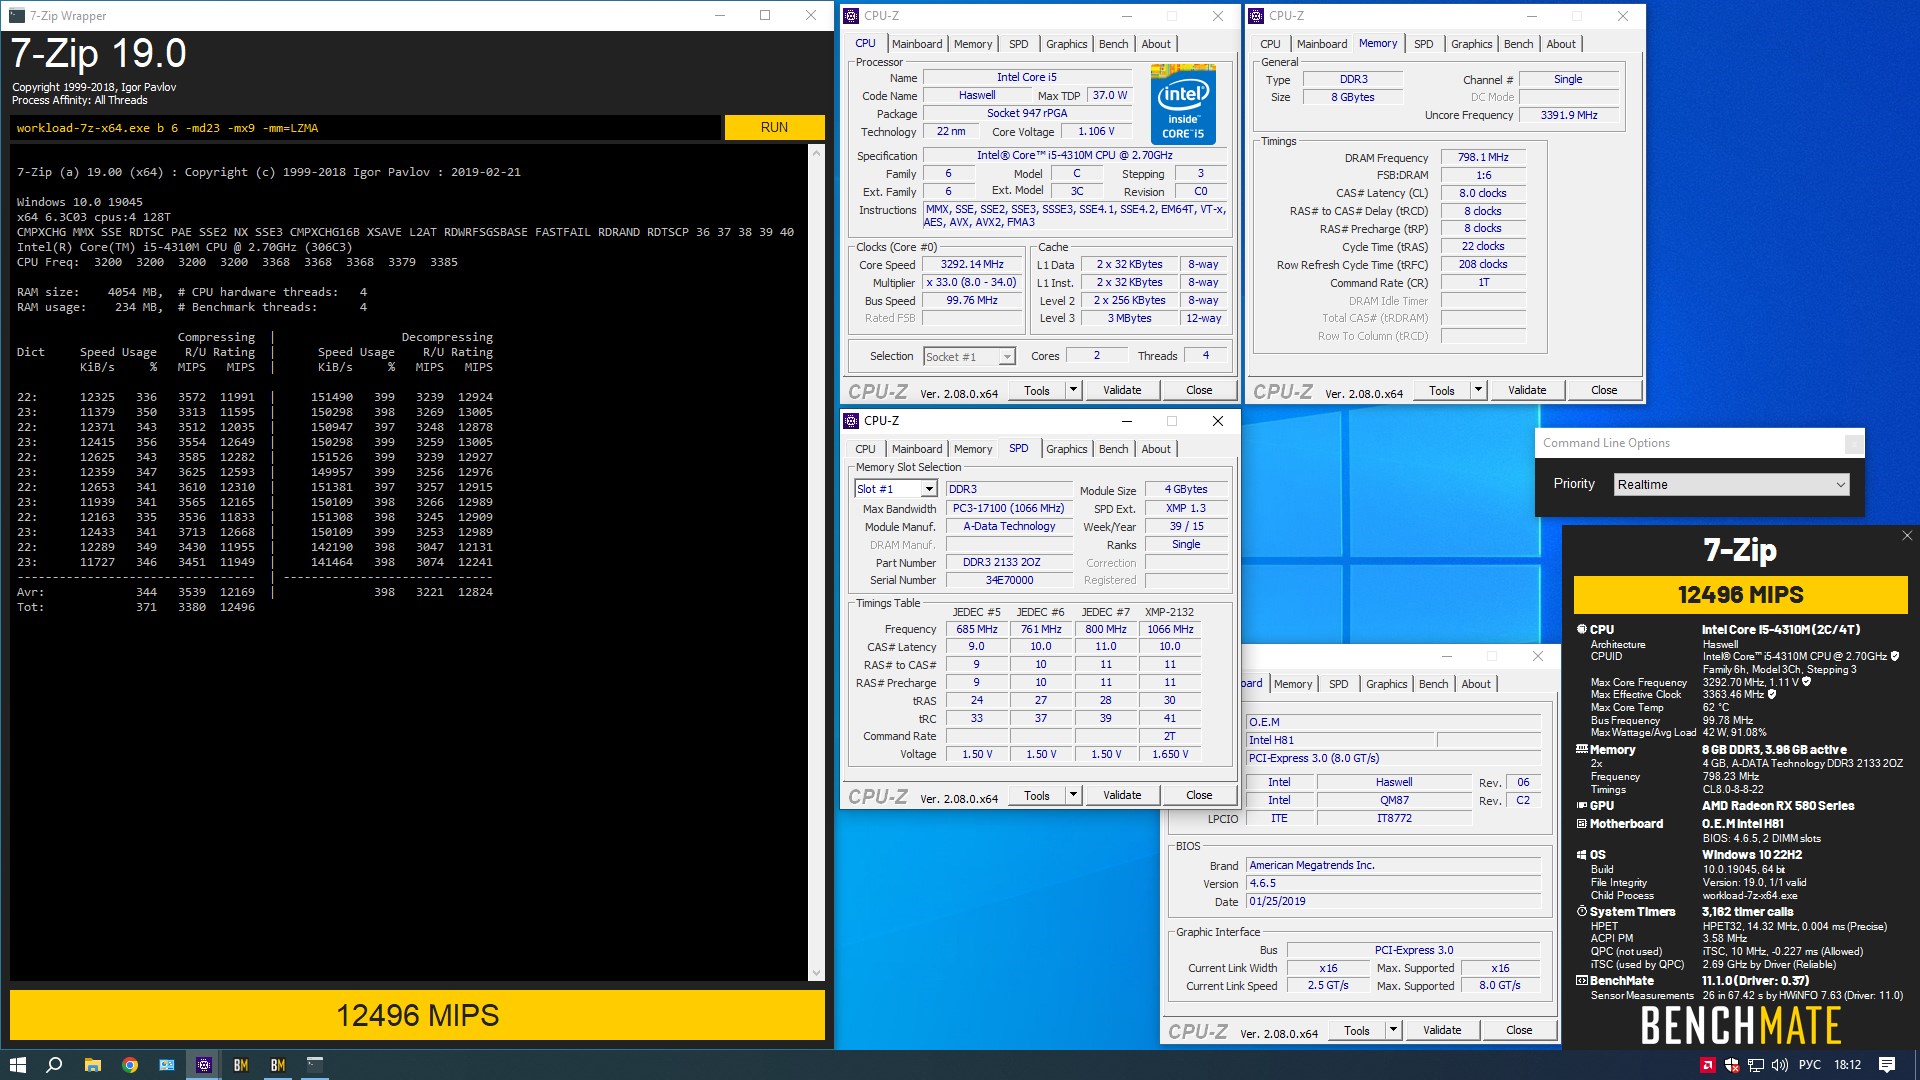Viewport: 1920px width, 1080px height.
Task: Click the Module Manuf. A-Data Technology field
Action: click(x=1009, y=526)
